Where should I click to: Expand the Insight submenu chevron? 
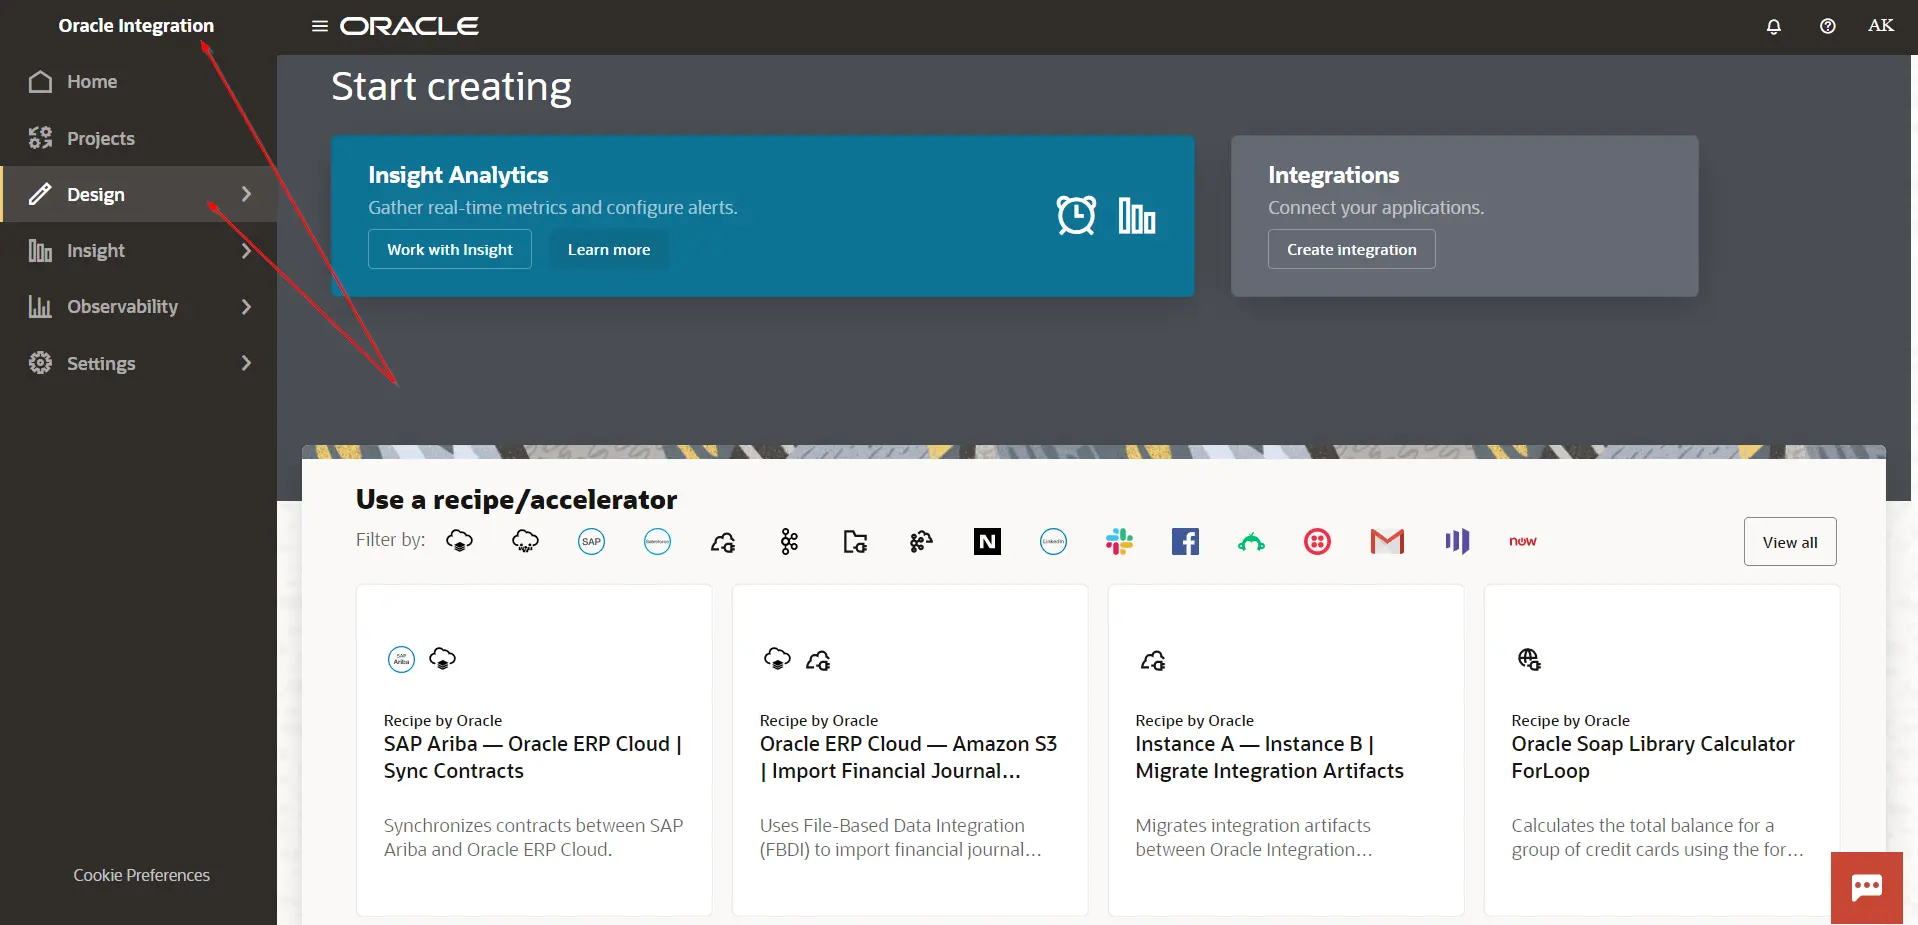coord(246,251)
